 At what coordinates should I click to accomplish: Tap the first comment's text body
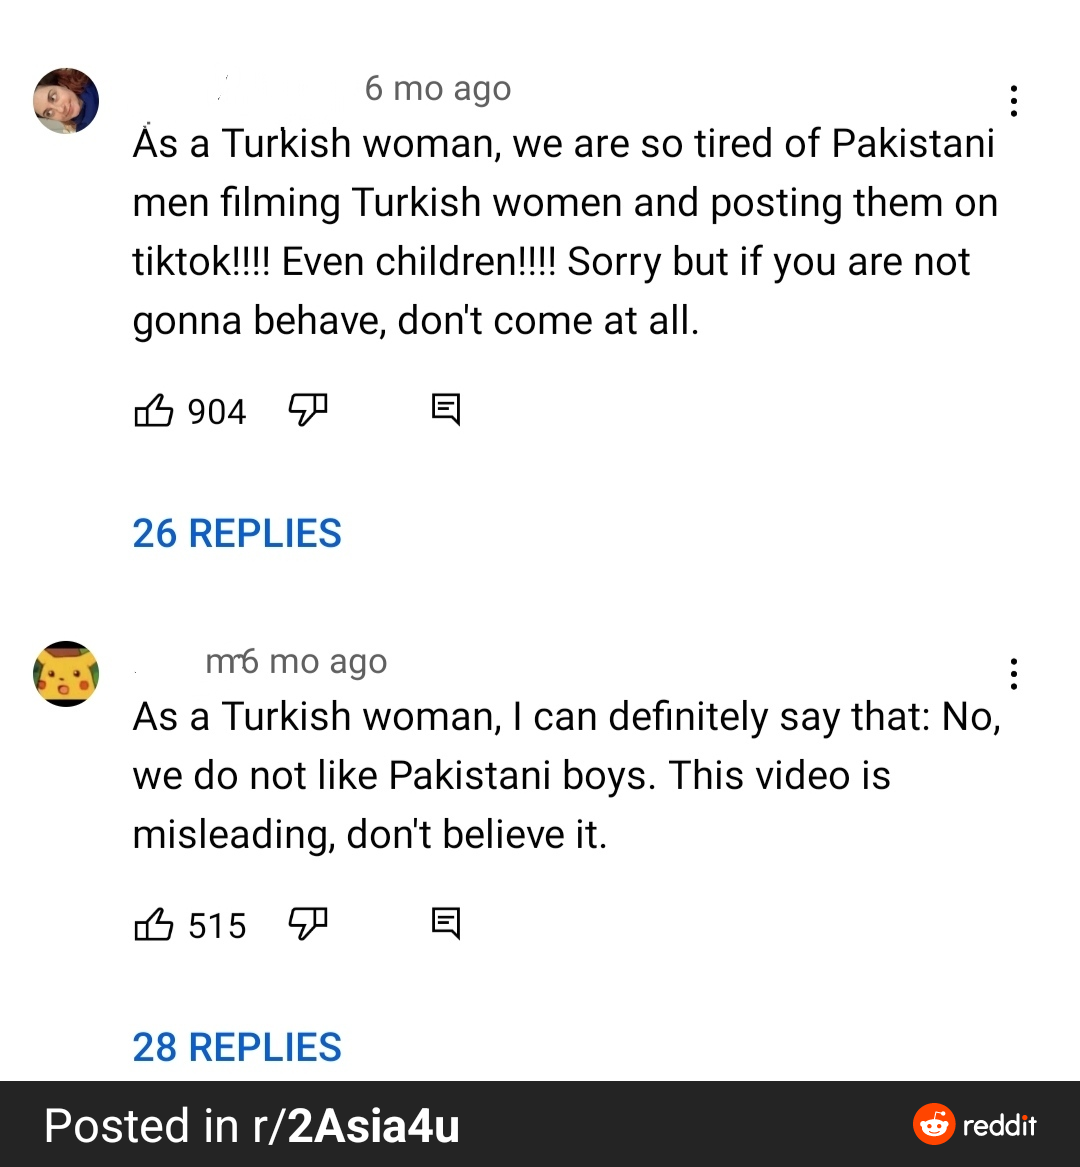[x=565, y=232]
